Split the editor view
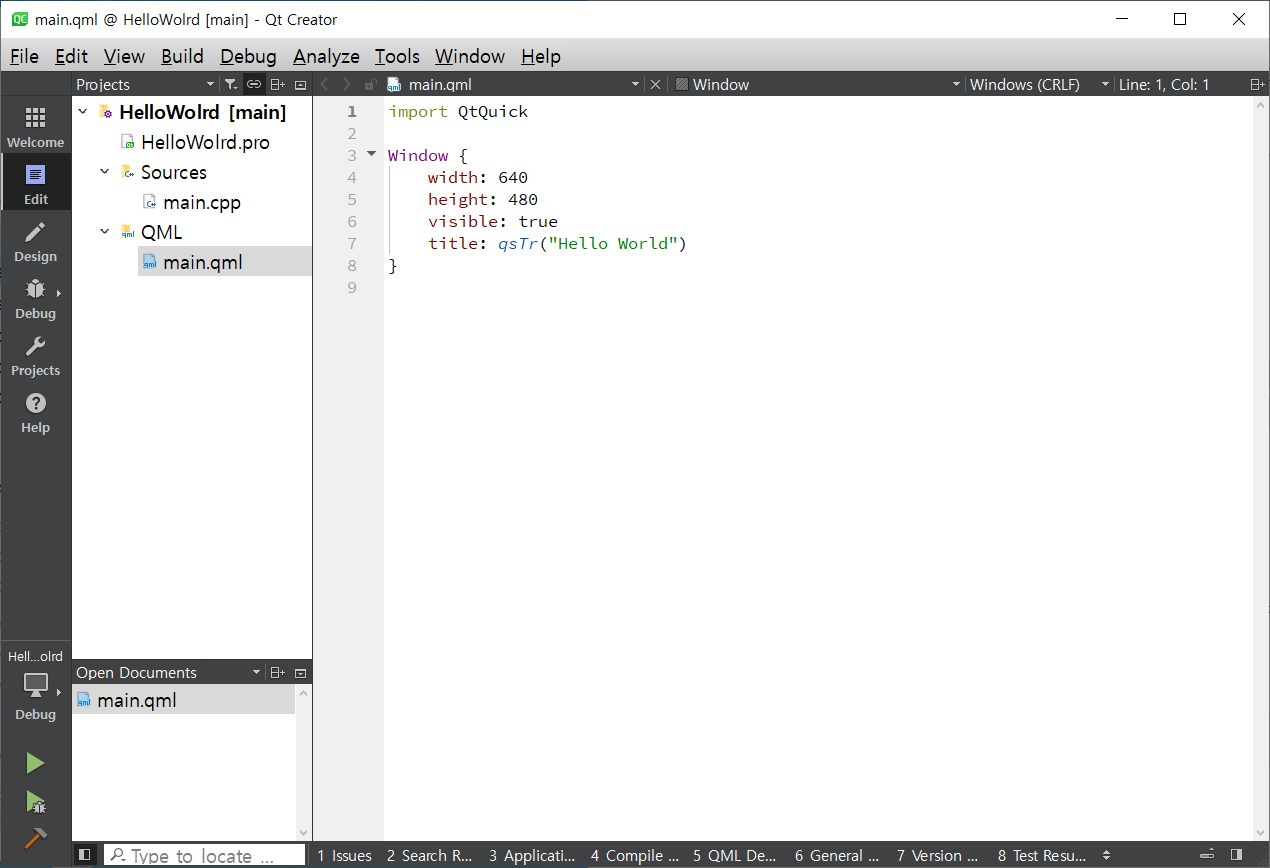 click(1257, 85)
